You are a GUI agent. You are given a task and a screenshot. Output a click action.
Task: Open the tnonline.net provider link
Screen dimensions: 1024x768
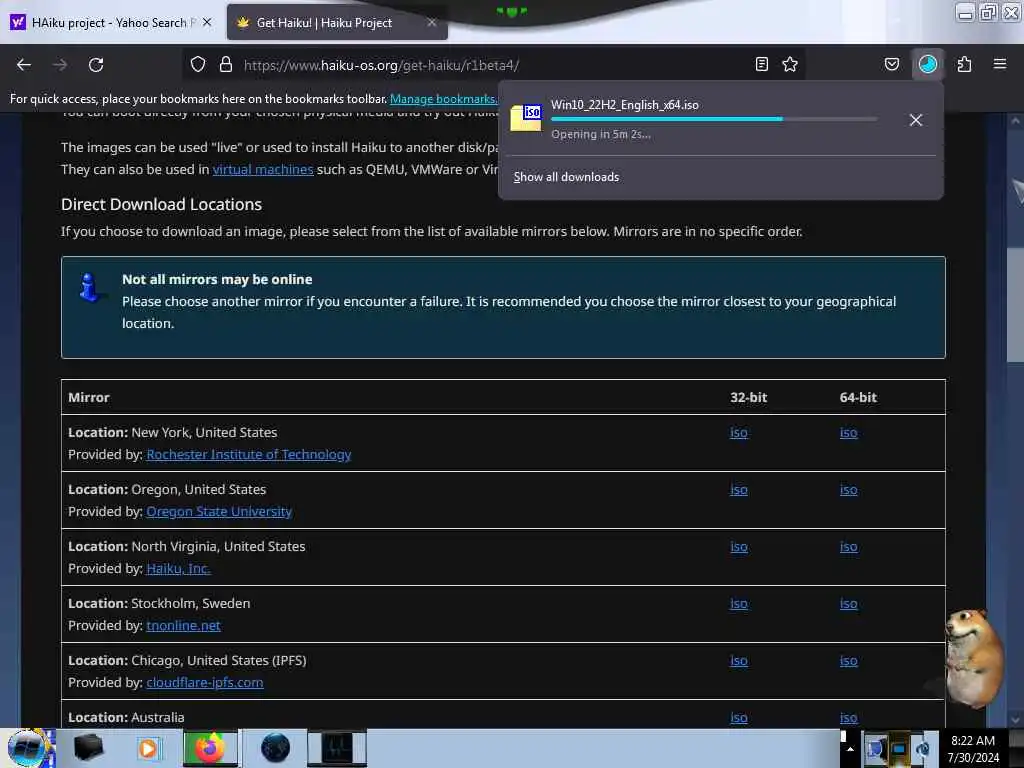pos(184,626)
